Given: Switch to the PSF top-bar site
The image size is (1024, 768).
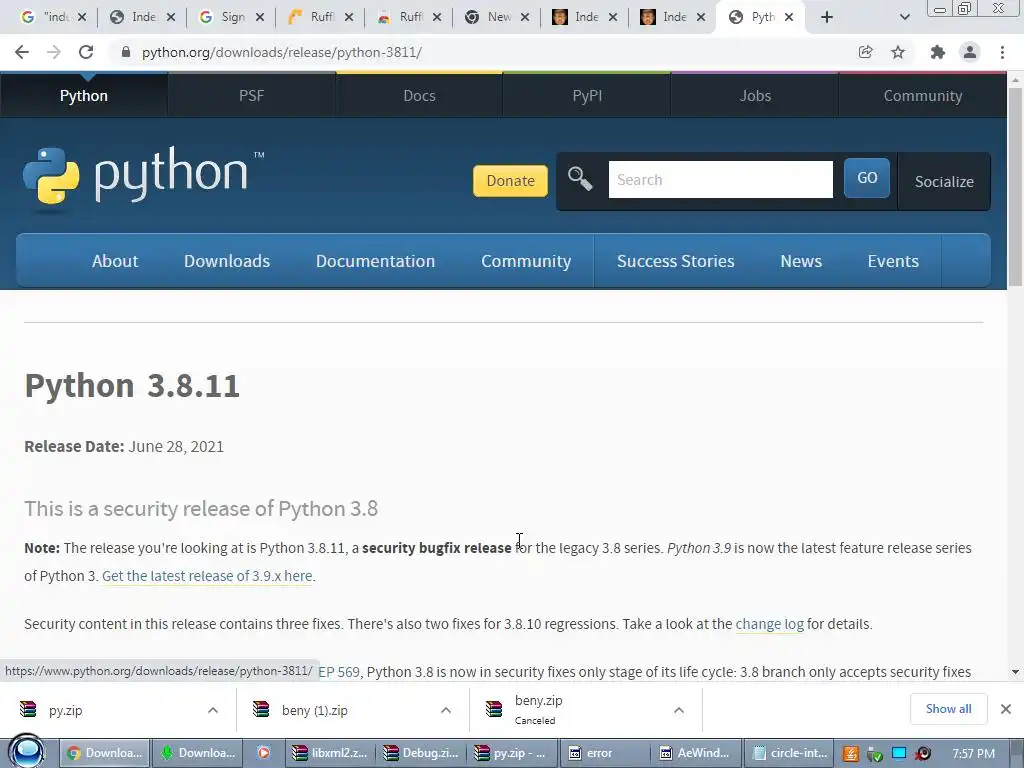Looking at the screenshot, I should pyautogui.click(x=251, y=95).
